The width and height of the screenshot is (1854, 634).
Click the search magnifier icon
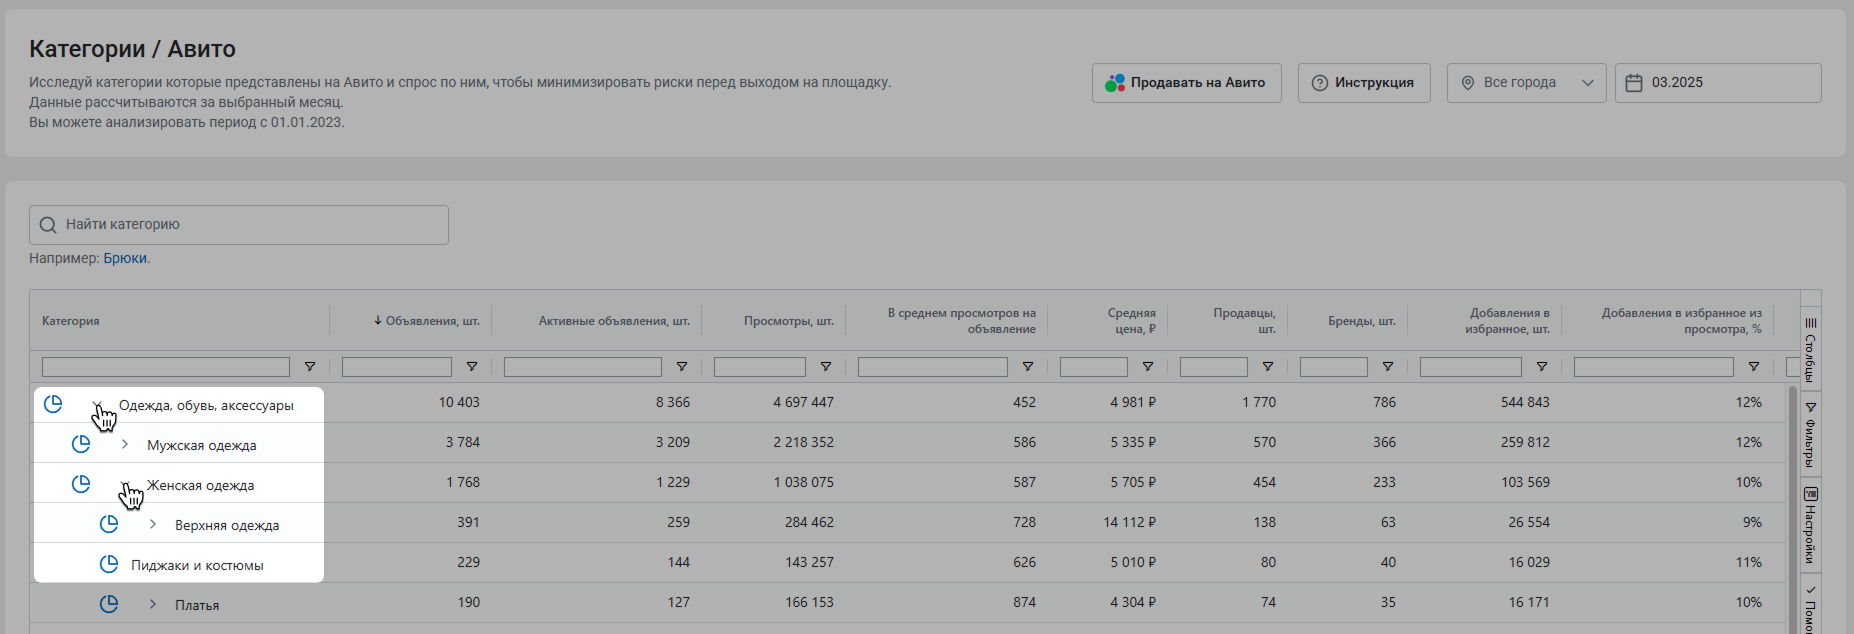click(48, 225)
